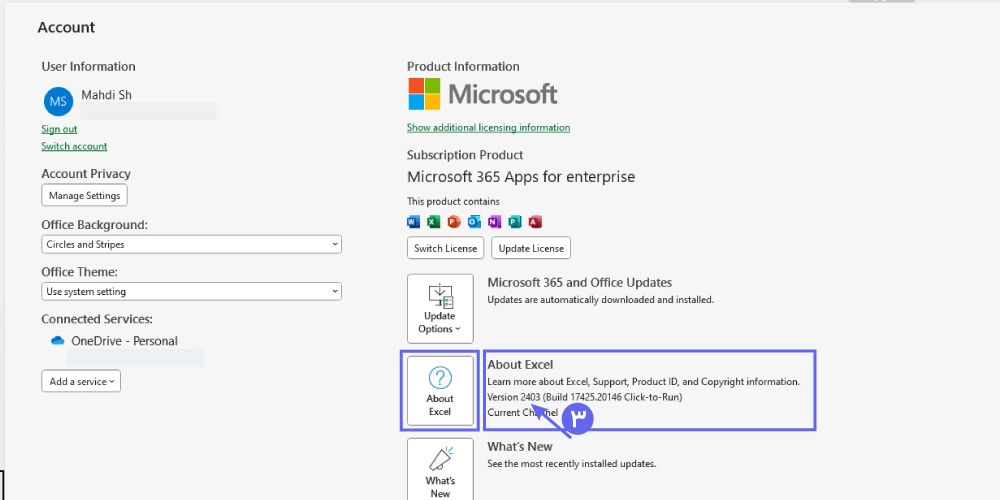The height and width of the screenshot is (500, 1000).
Task: Click the teal Publisher product icon
Action: pos(515,221)
